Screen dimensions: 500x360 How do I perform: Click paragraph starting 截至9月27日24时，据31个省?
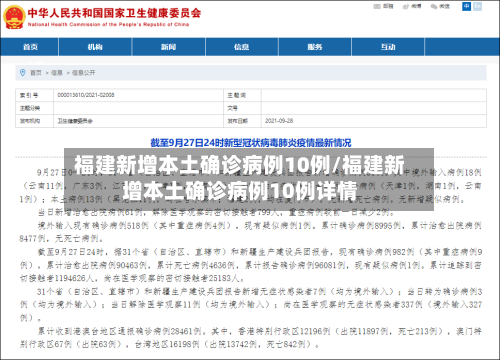click(x=251, y=265)
